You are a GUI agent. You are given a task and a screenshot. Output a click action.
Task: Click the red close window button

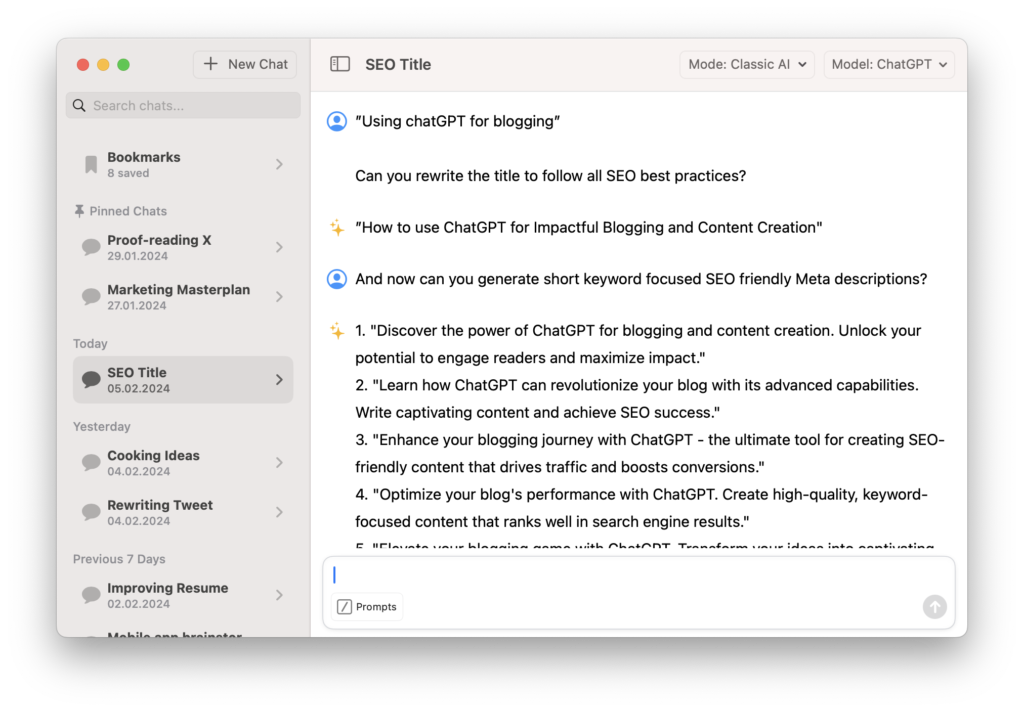coord(83,64)
